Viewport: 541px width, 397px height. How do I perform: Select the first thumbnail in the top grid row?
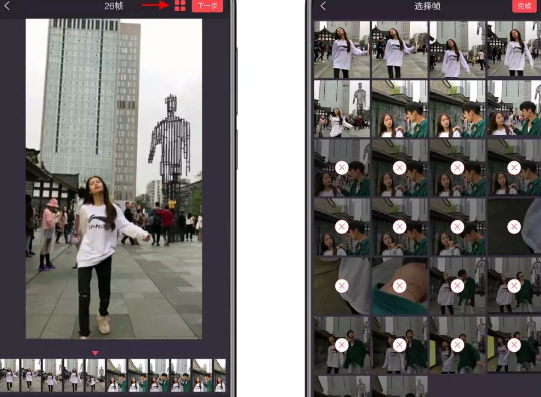pos(342,50)
